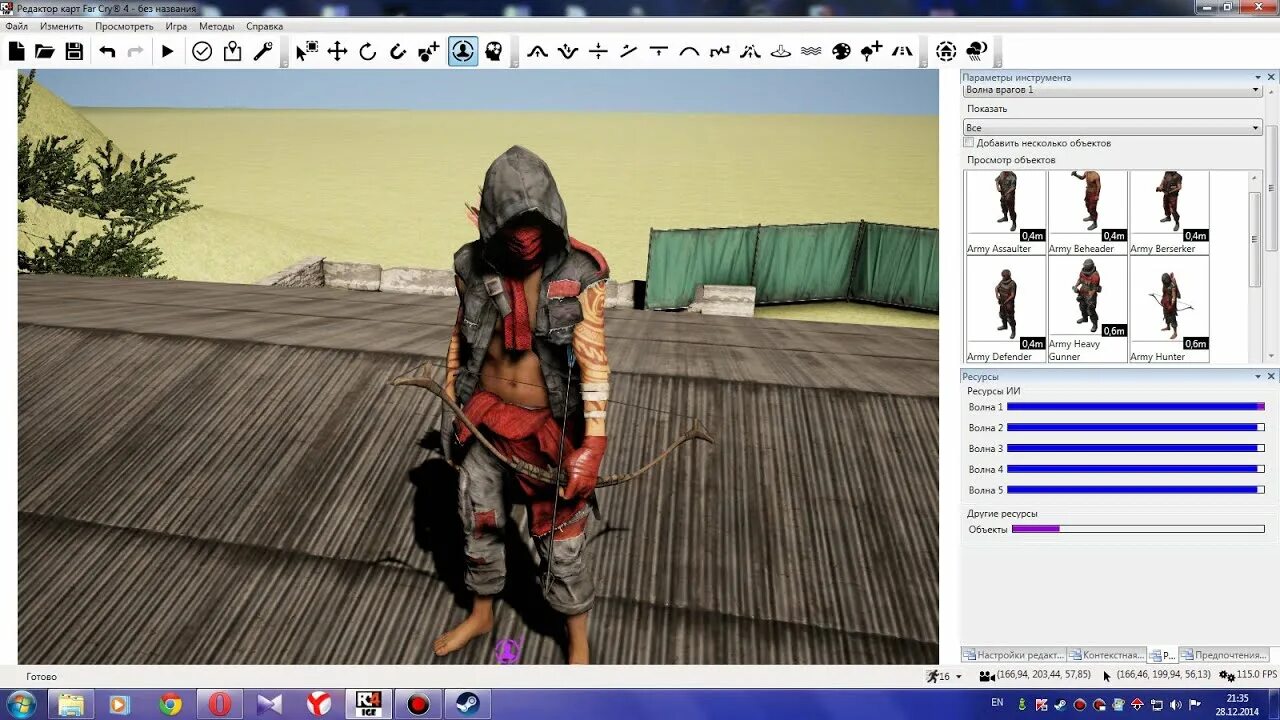
Task: Enable 'Добавить несколько объектов' checkbox
Action: point(969,143)
